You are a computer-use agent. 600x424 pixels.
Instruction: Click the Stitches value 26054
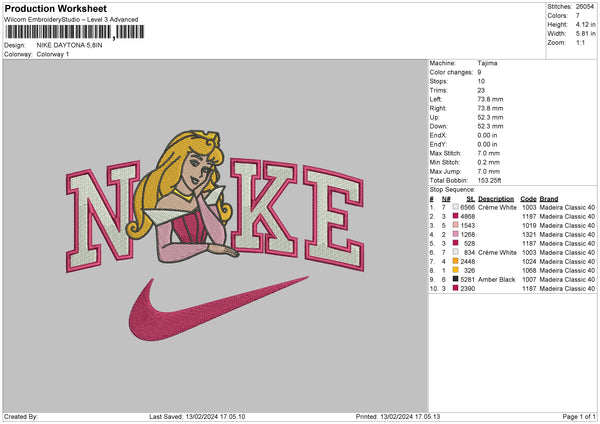585,7
